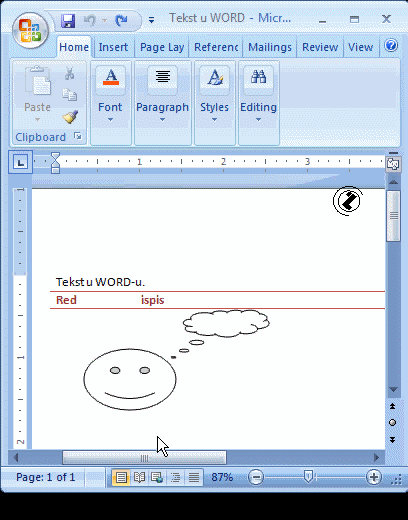
Task: Open Customize Quick Access Toolbar dropdown
Action: (151, 21)
